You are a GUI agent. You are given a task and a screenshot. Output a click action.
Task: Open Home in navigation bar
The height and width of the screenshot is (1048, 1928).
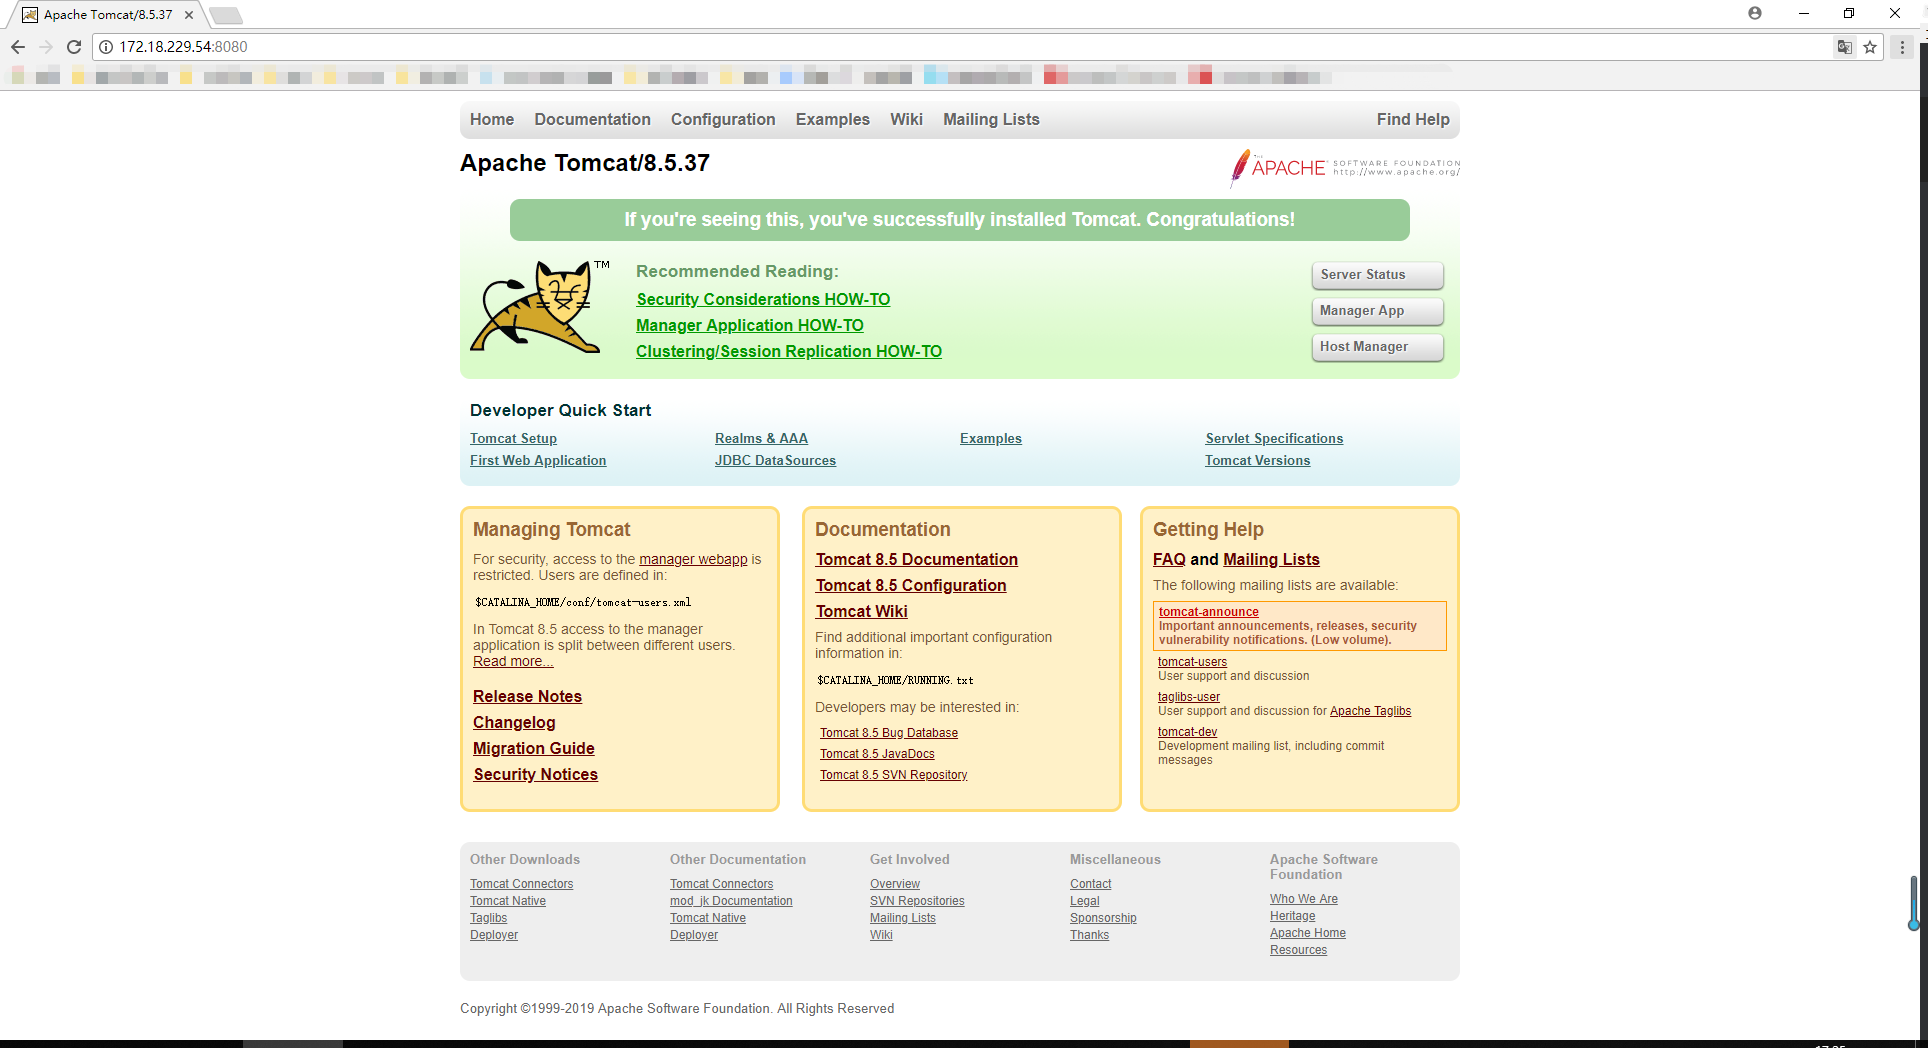(x=492, y=119)
